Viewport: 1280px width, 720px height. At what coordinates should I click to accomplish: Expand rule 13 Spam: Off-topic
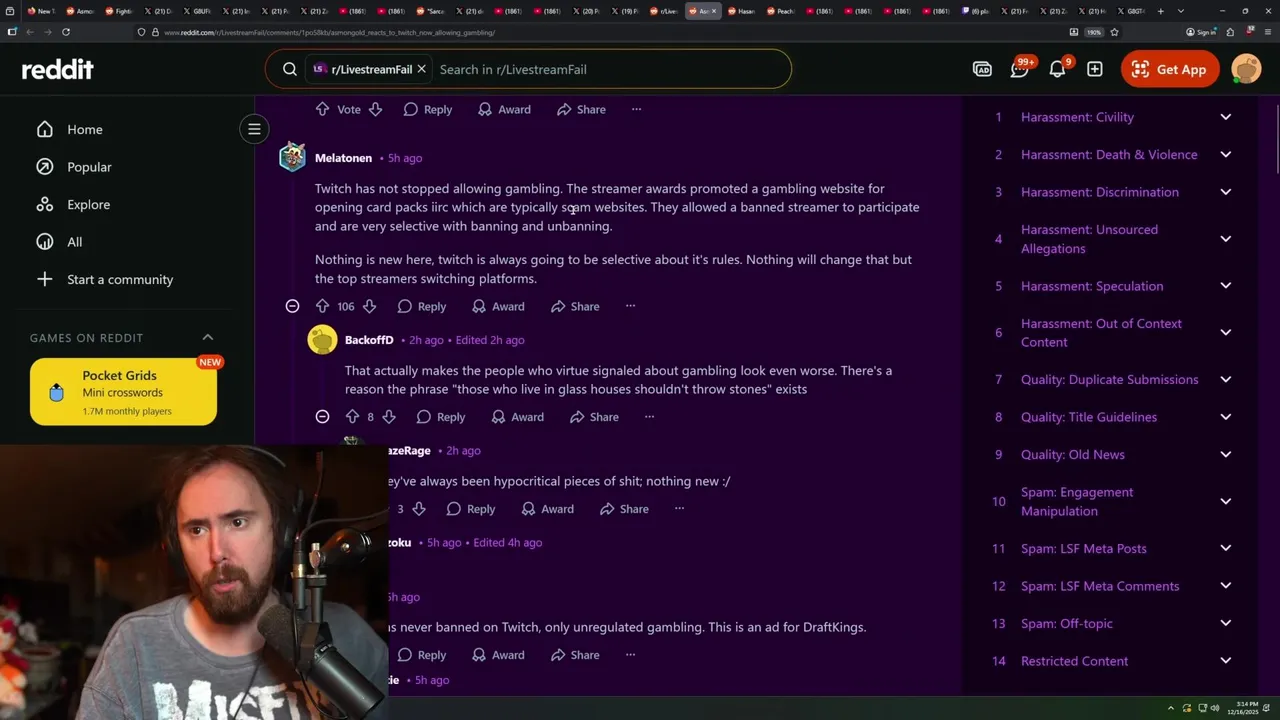(x=1225, y=623)
